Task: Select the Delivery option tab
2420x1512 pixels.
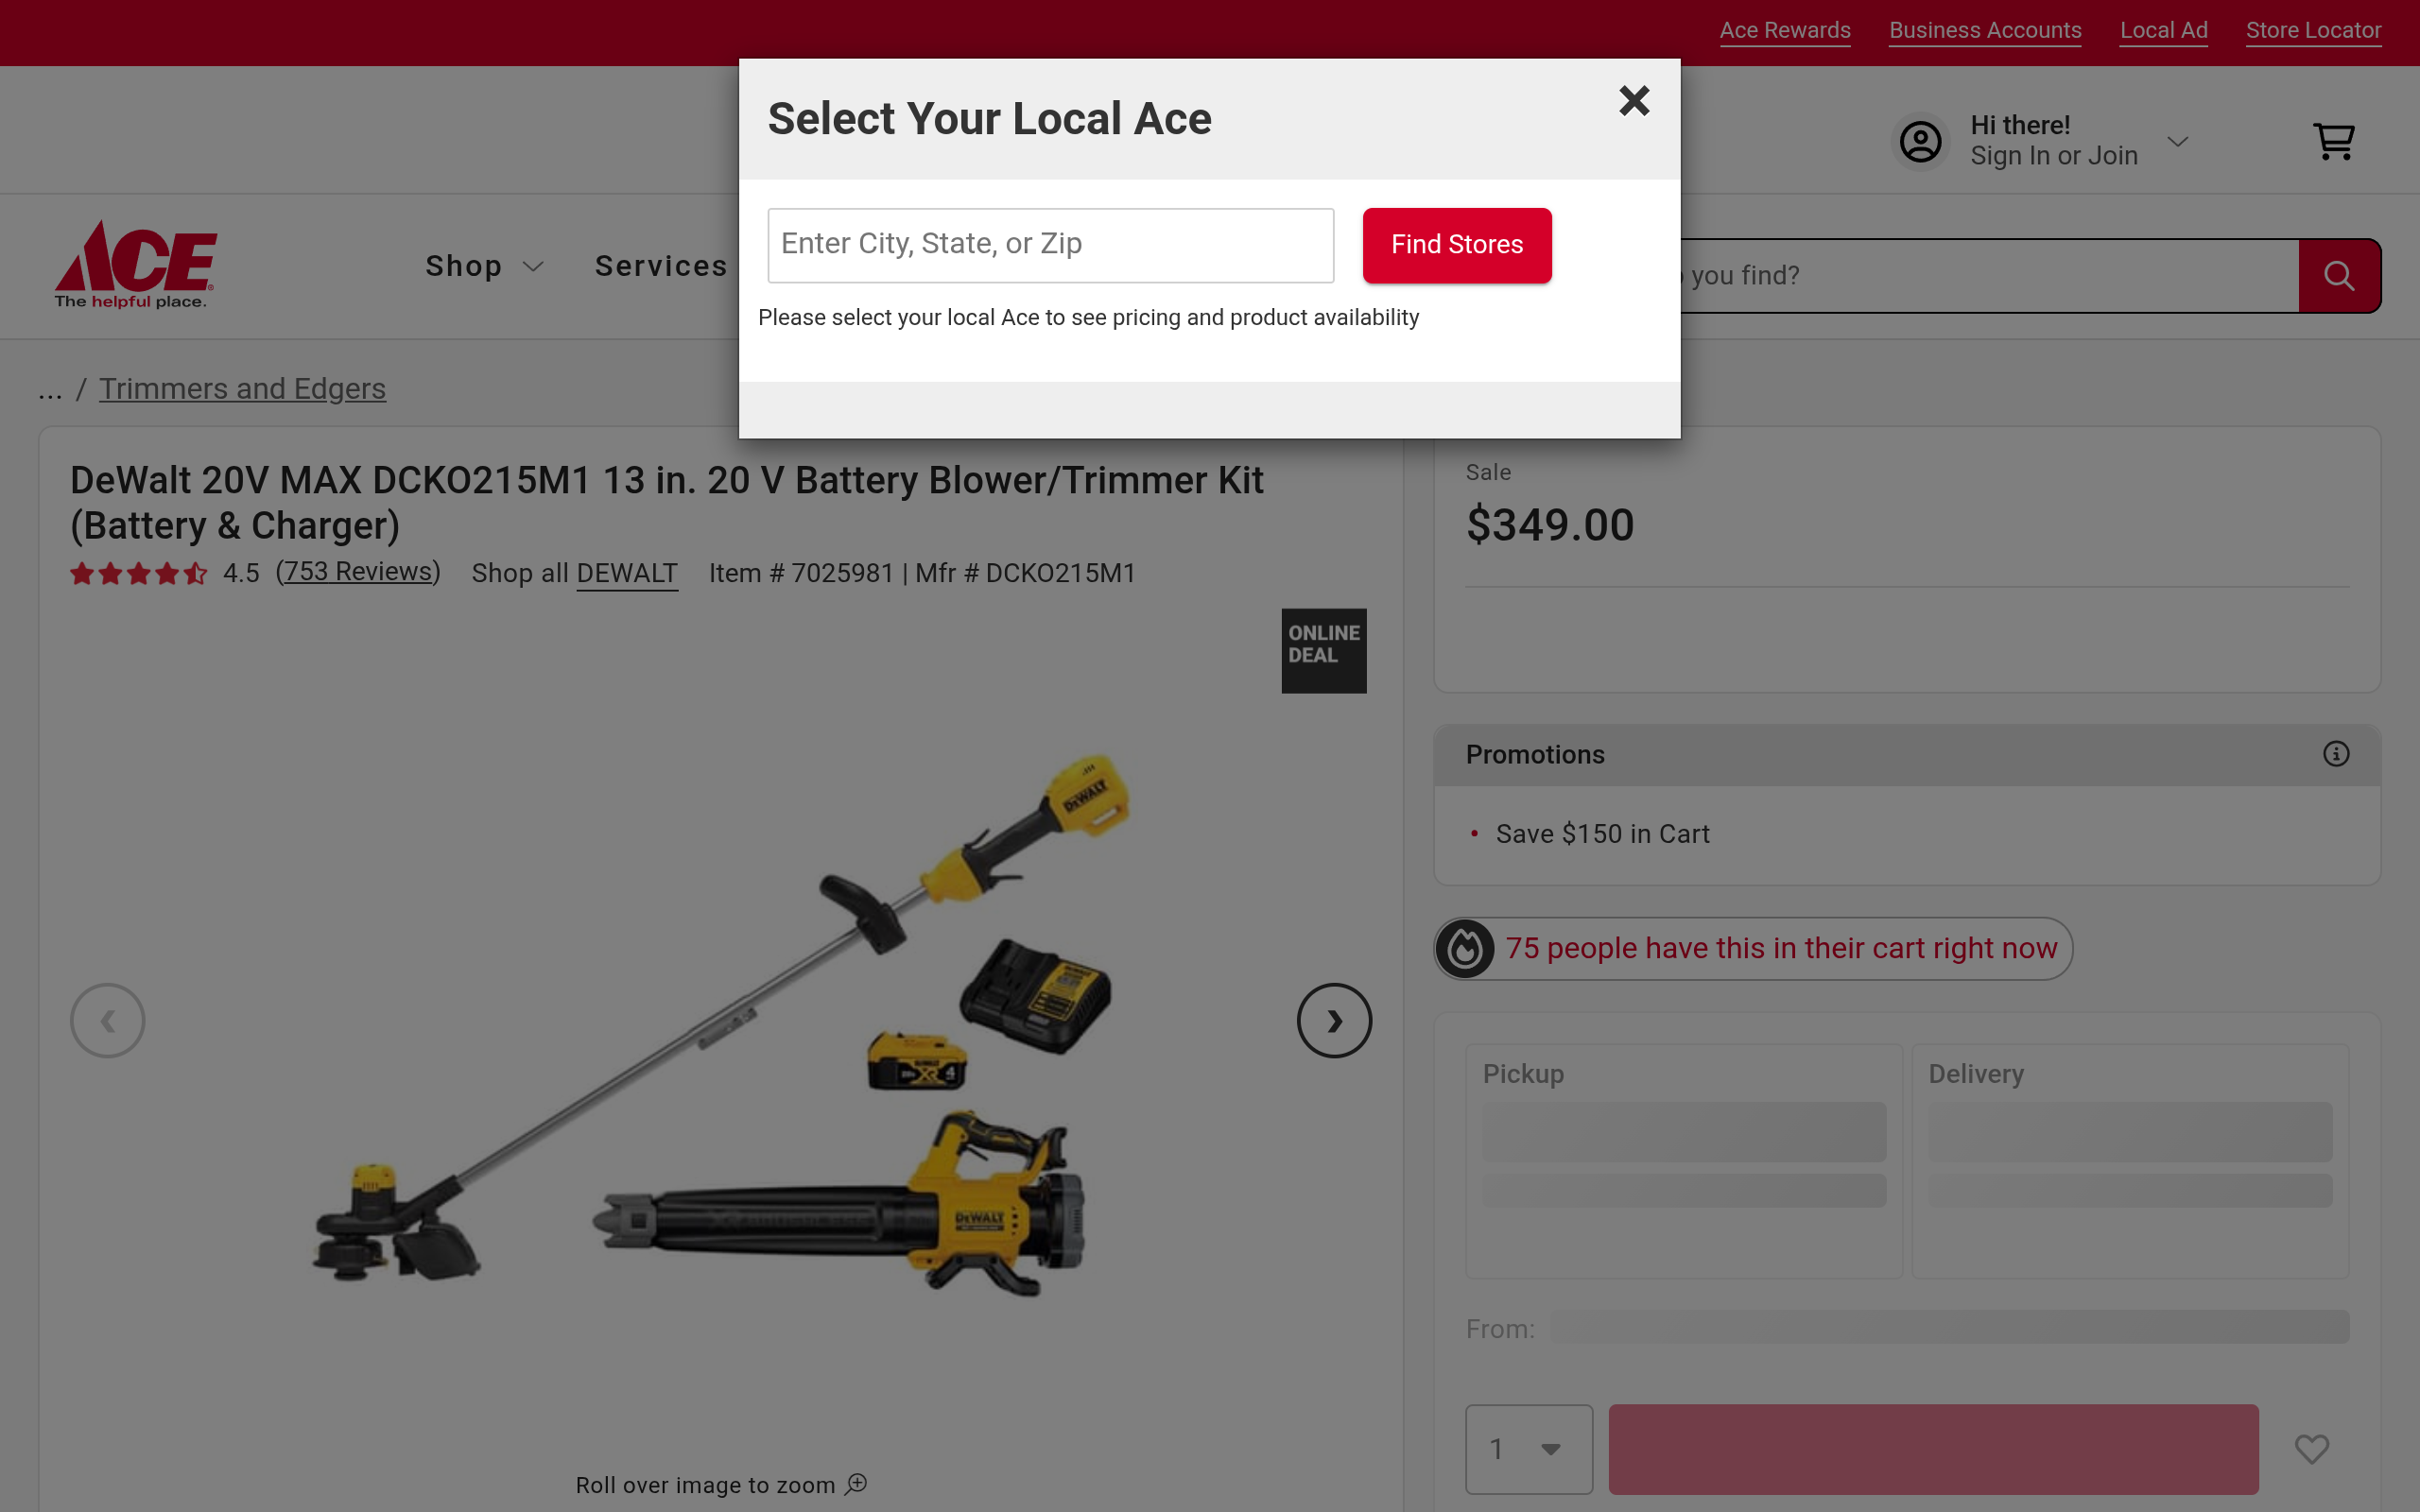Action: point(2130,1161)
